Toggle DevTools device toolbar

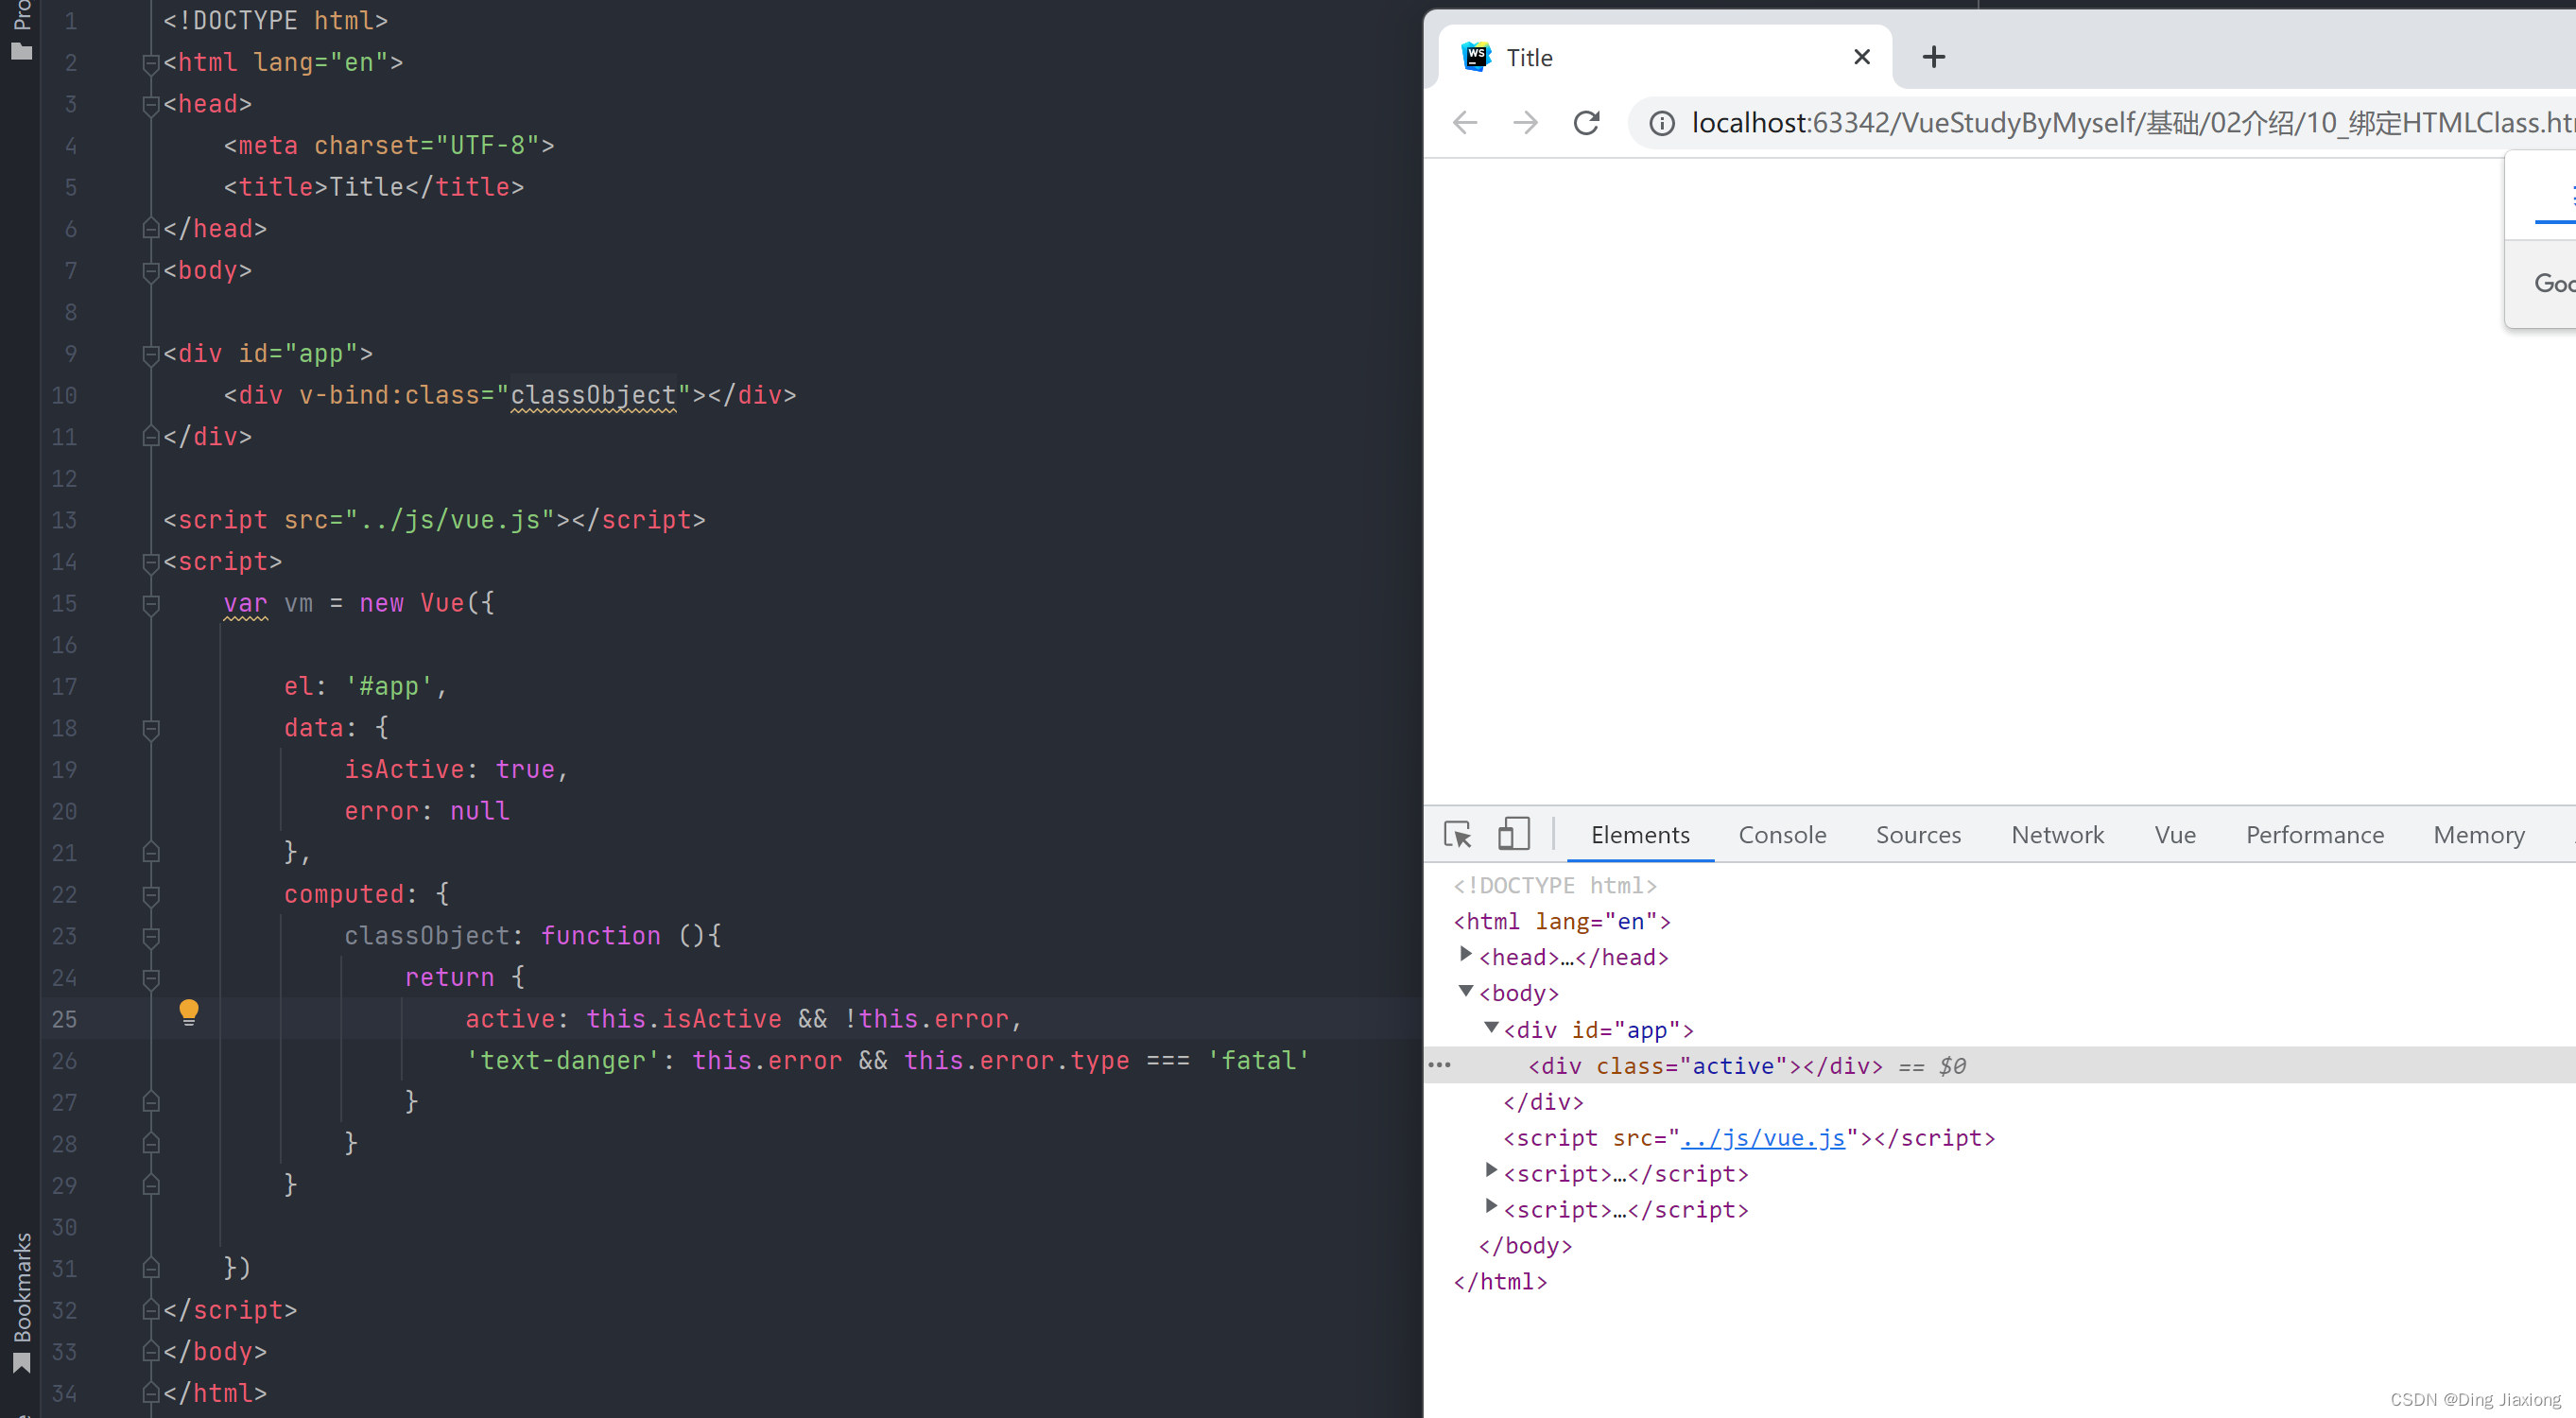point(1513,834)
